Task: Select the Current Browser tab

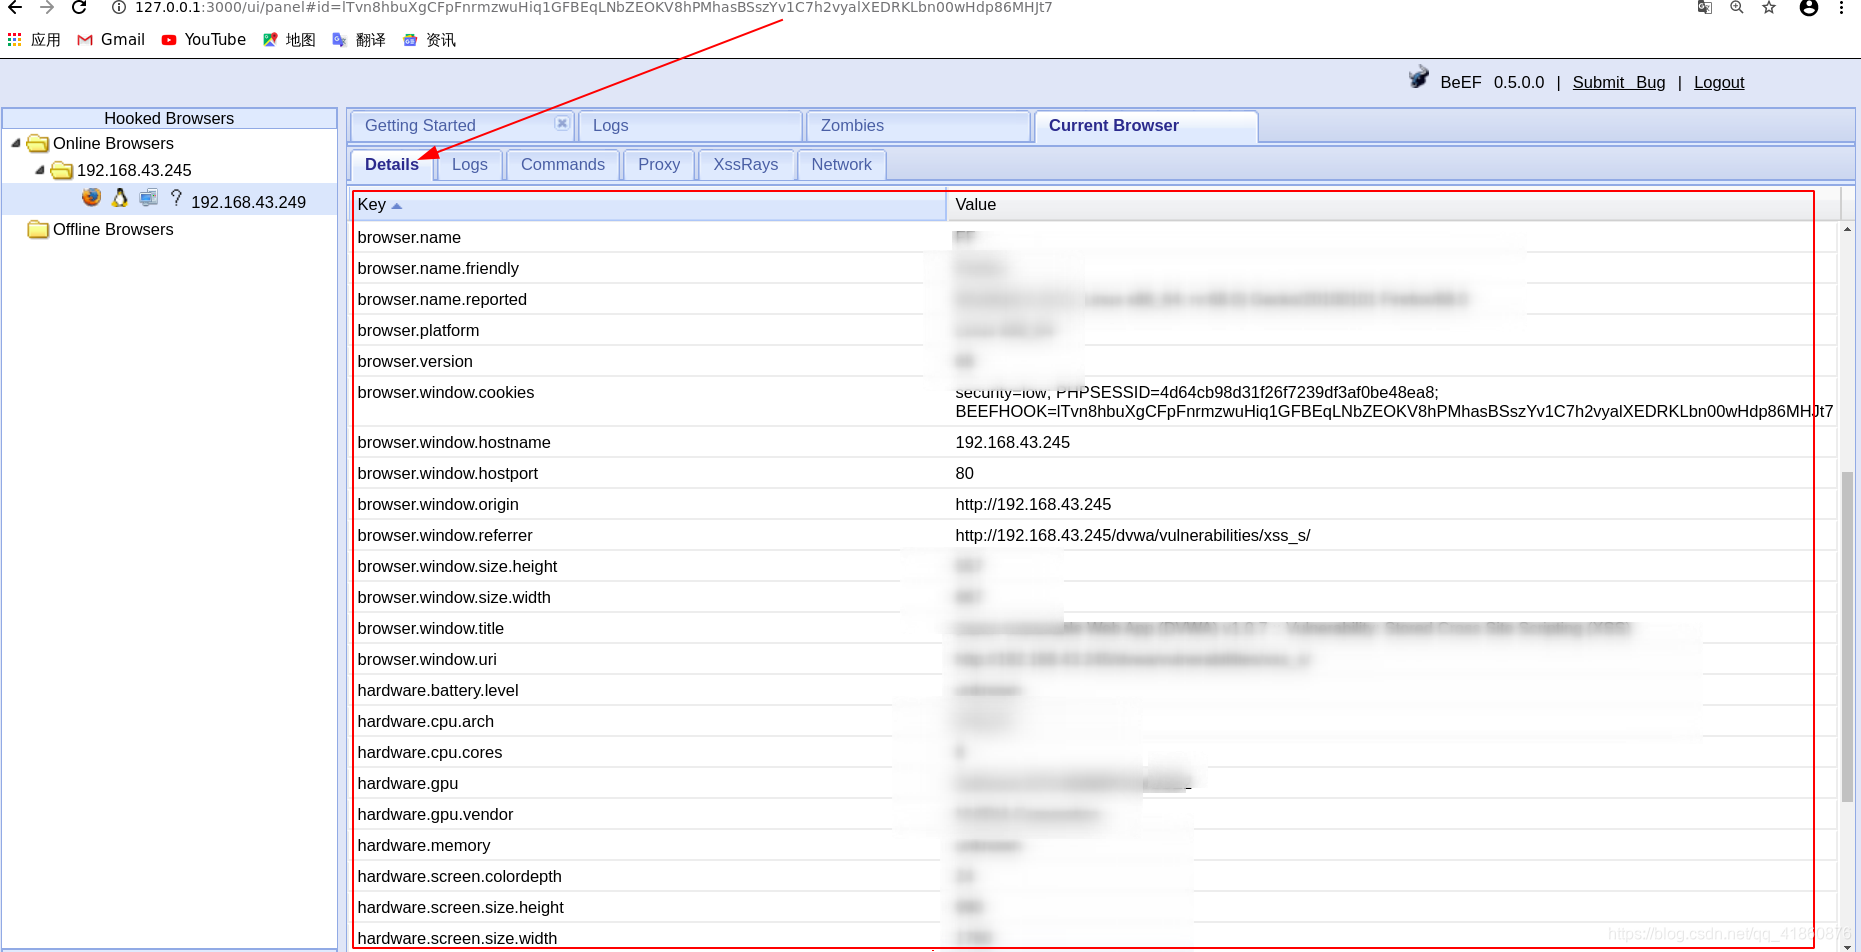Action: pyautogui.click(x=1146, y=125)
